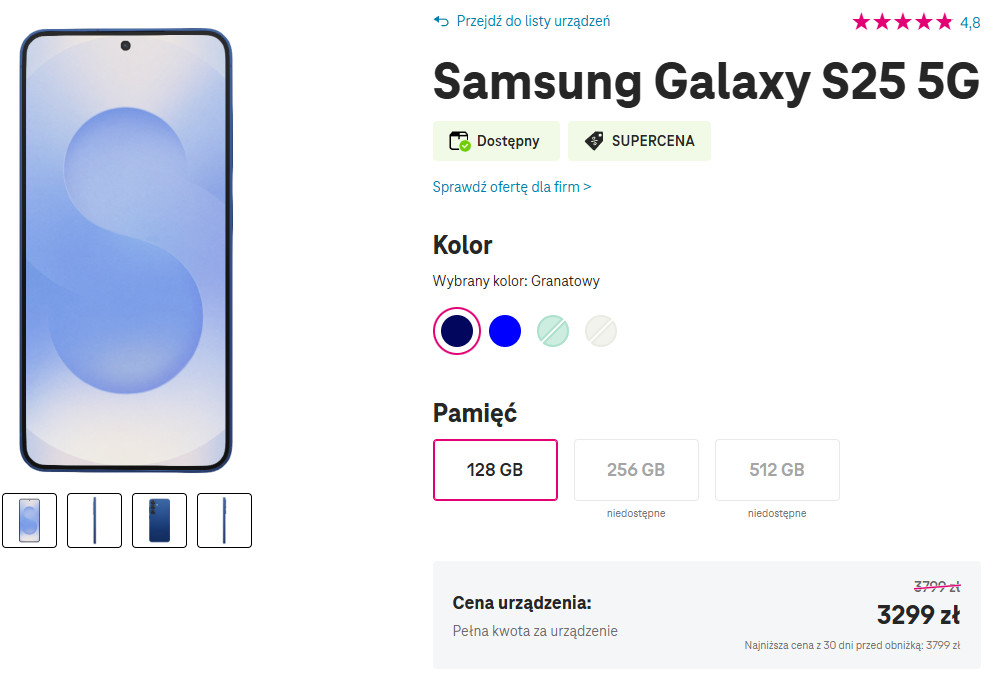Click the Dostępny availability icon
The image size is (1001, 675).
(459, 141)
